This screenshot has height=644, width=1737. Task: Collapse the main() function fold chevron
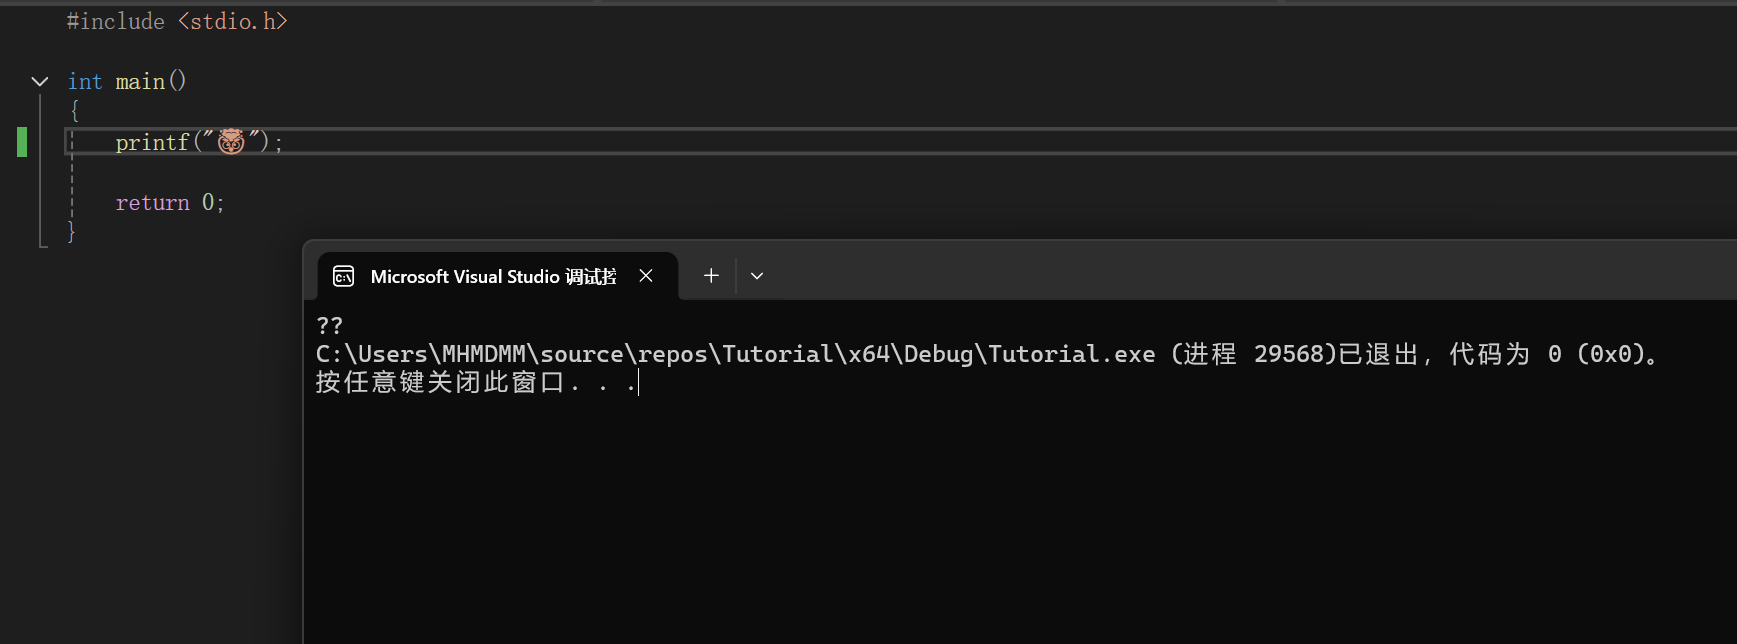(x=40, y=81)
